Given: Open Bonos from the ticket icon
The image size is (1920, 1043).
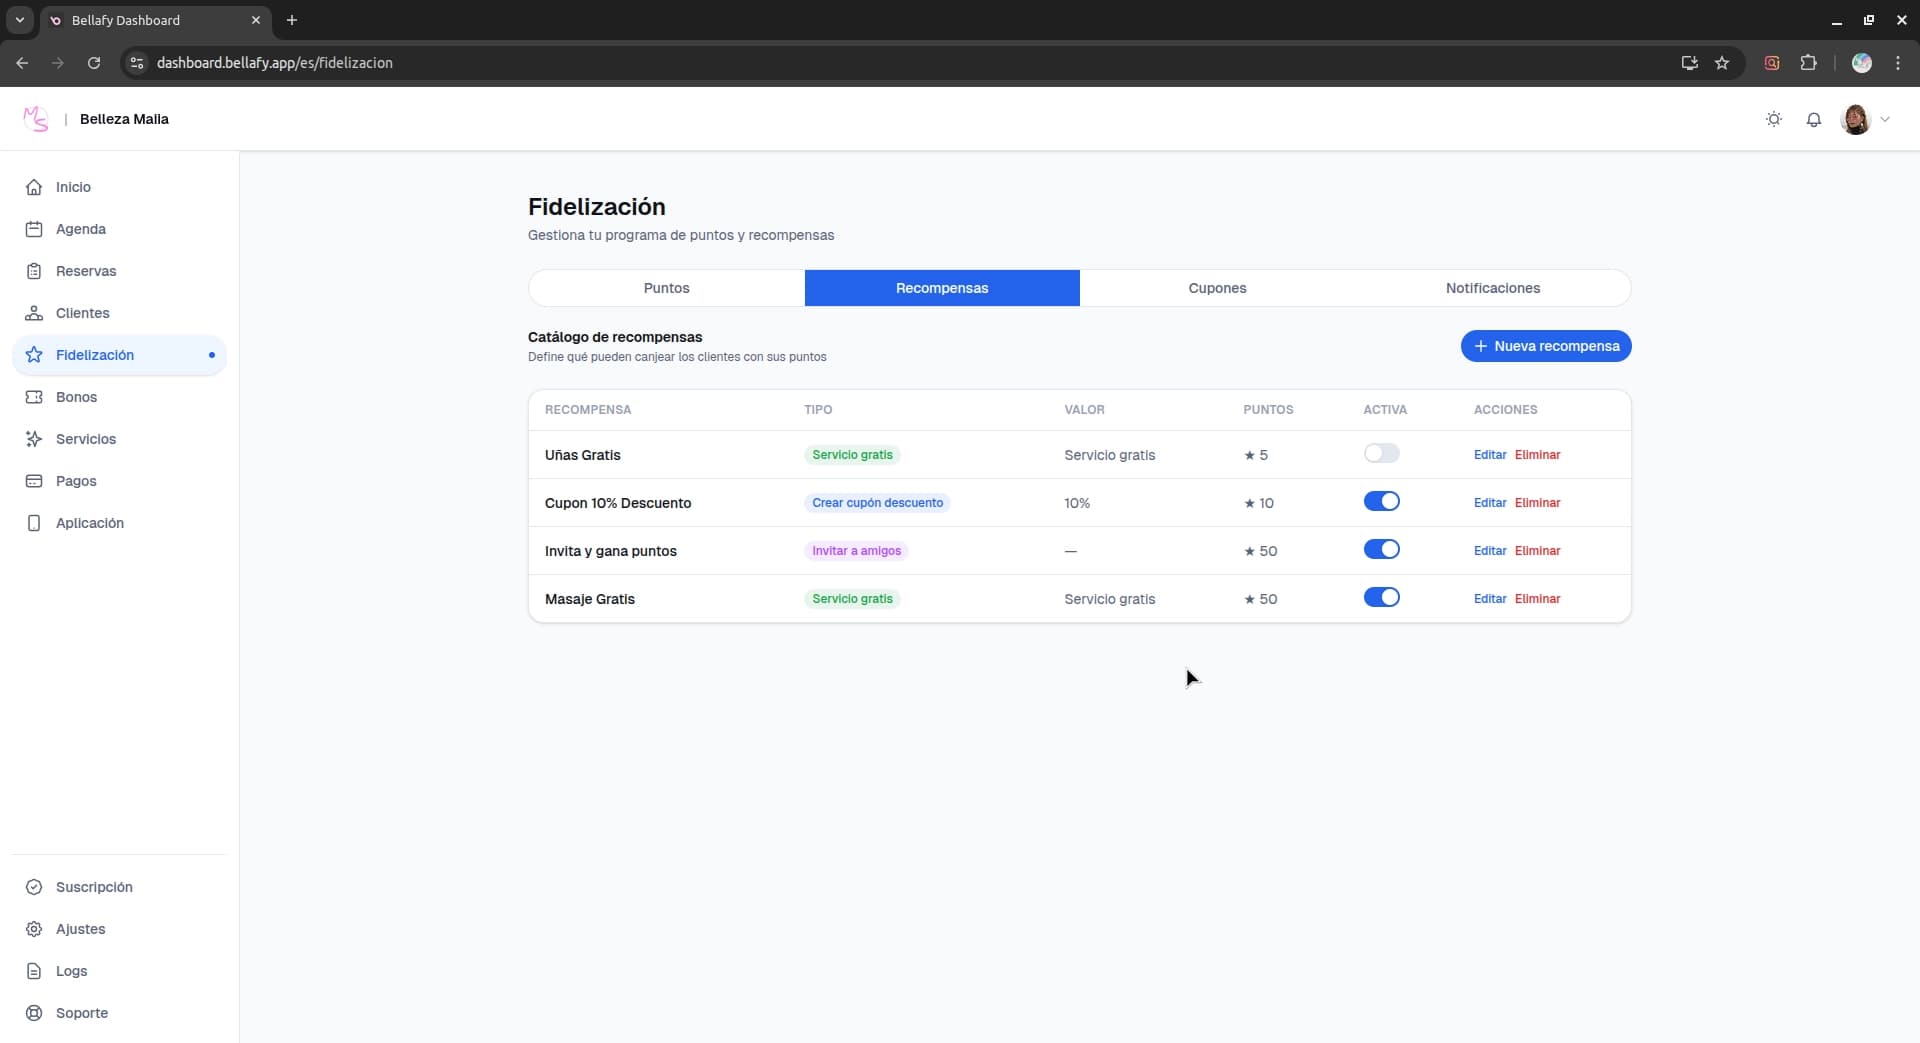Looking at the screenshot, I should click(34, 397).
